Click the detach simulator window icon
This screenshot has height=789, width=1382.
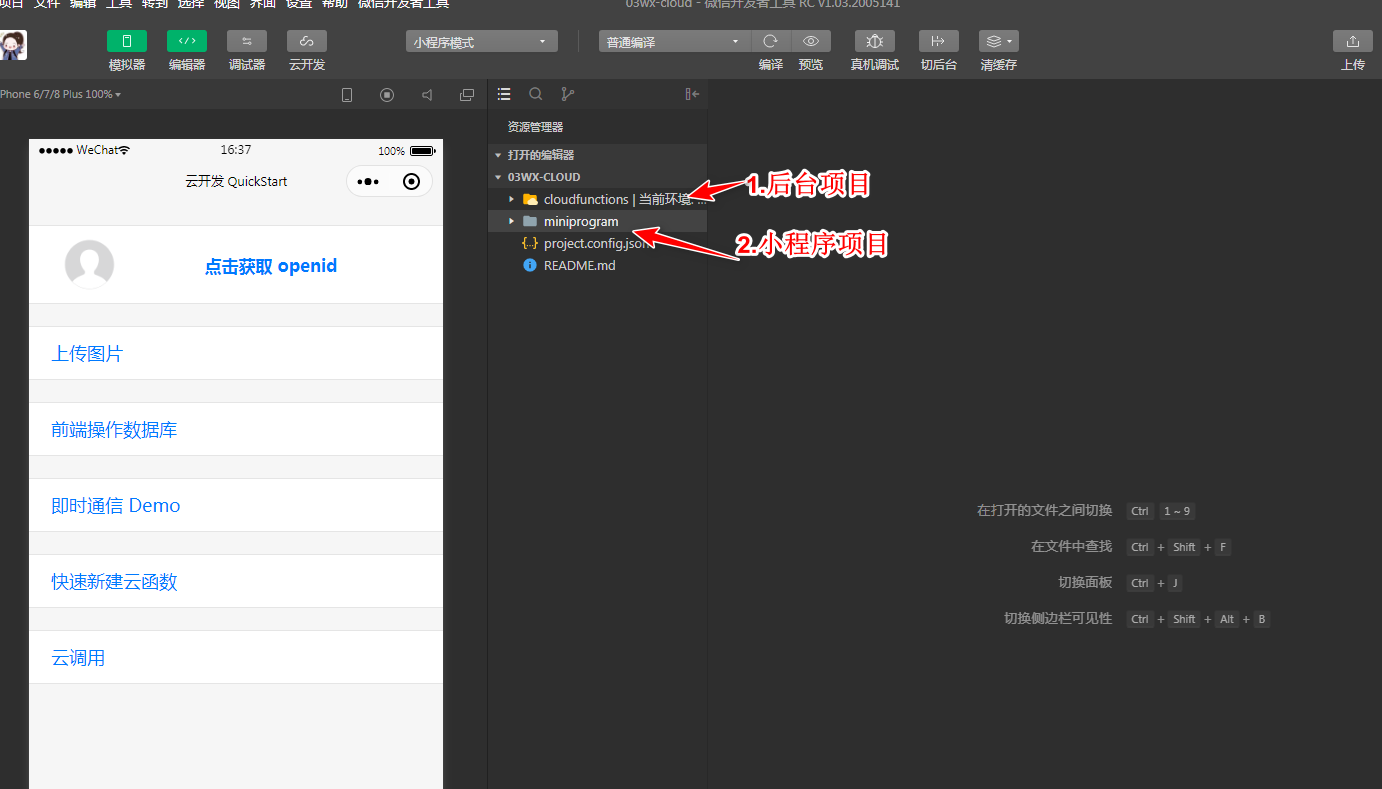pyautogui.click(x=467, y=95)
